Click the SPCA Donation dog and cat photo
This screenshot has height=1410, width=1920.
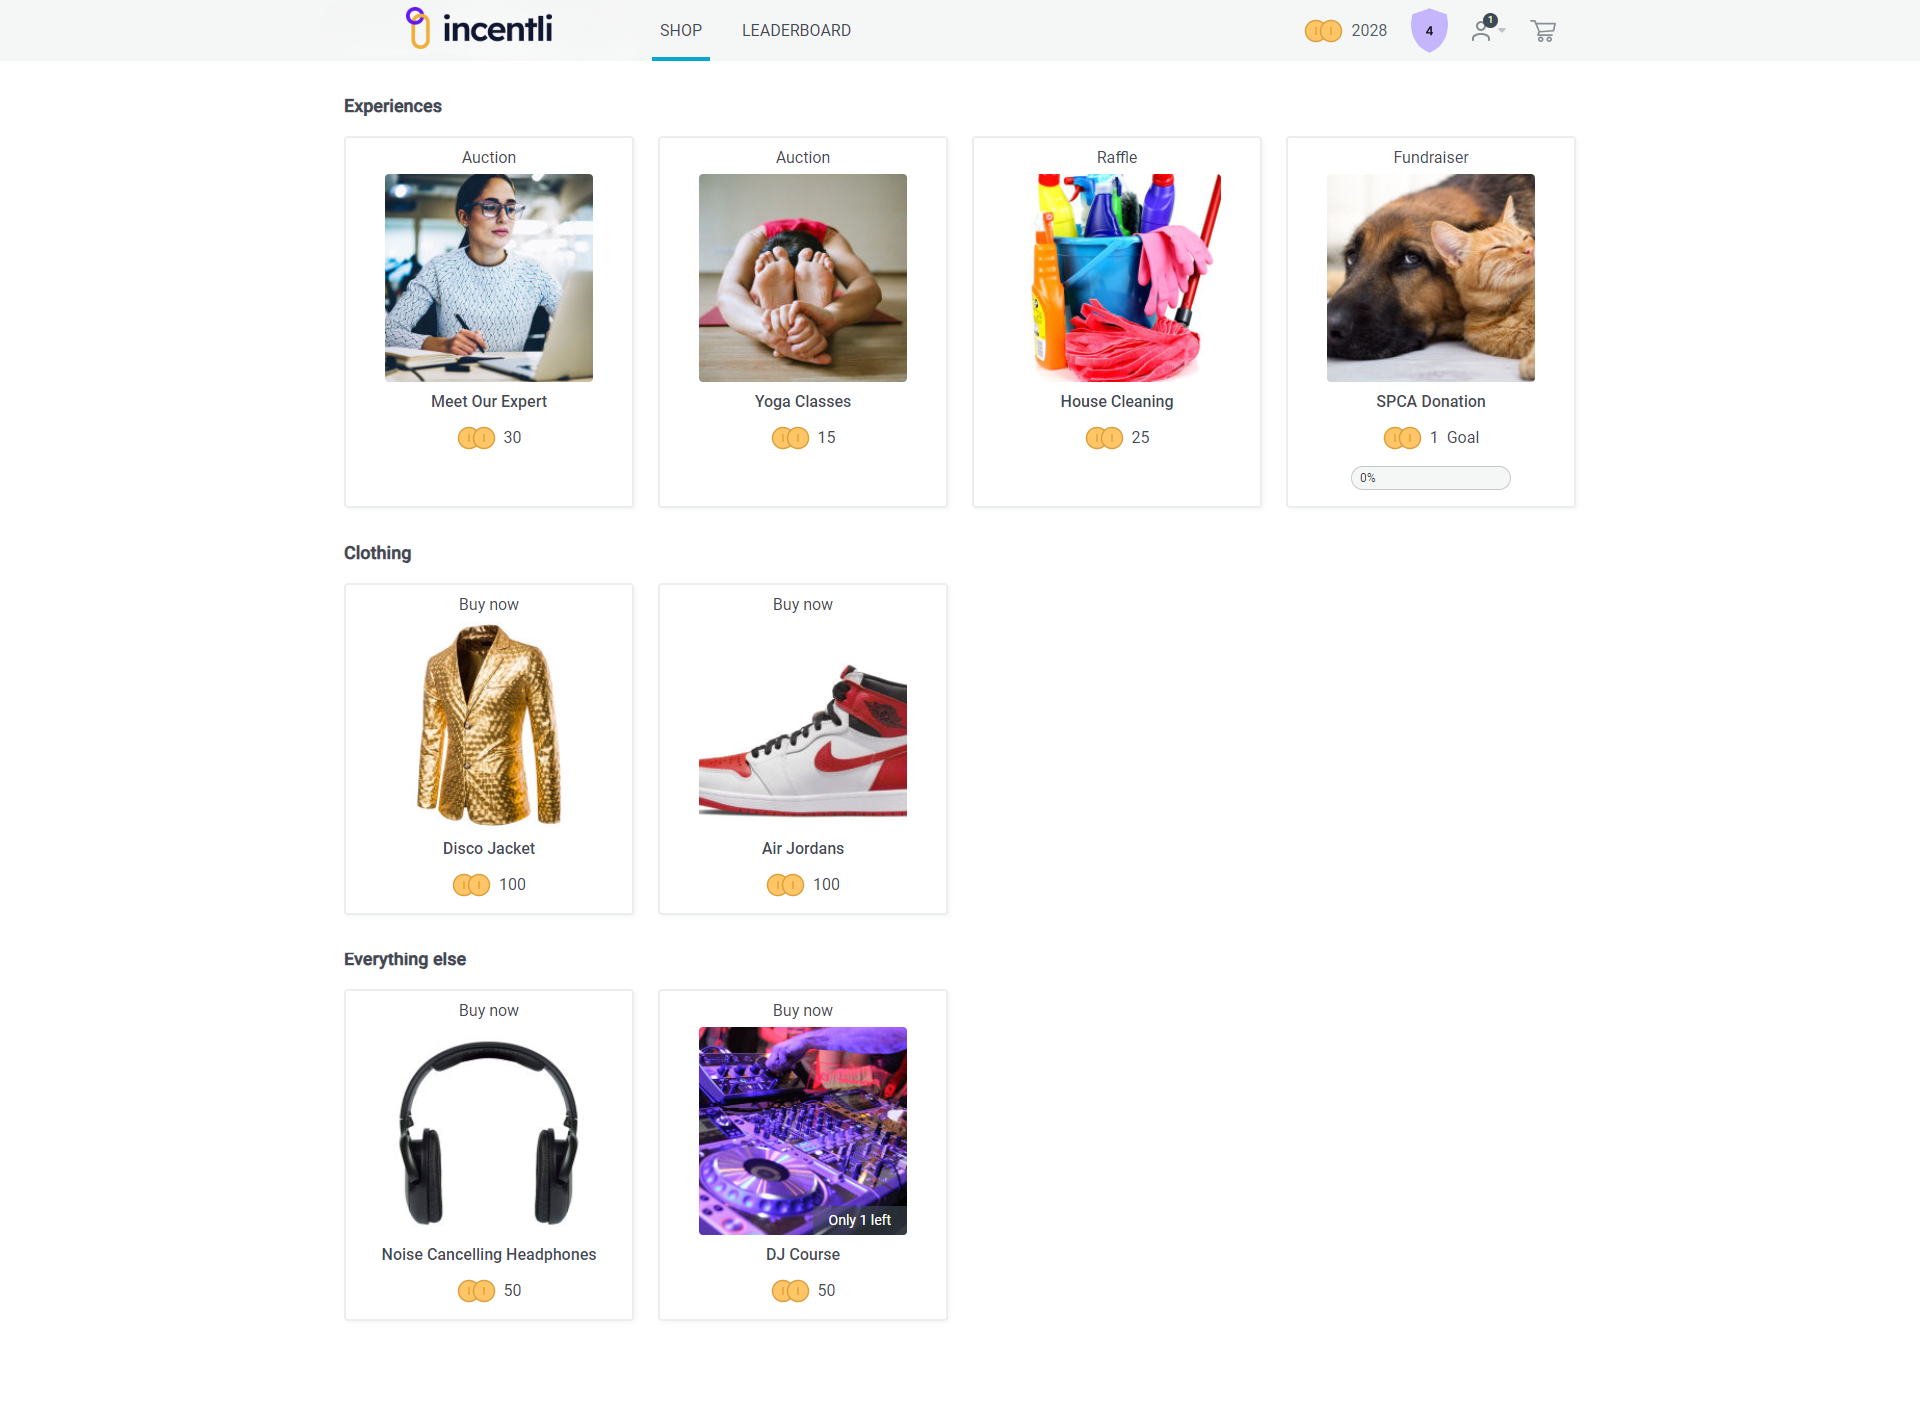1431,278
